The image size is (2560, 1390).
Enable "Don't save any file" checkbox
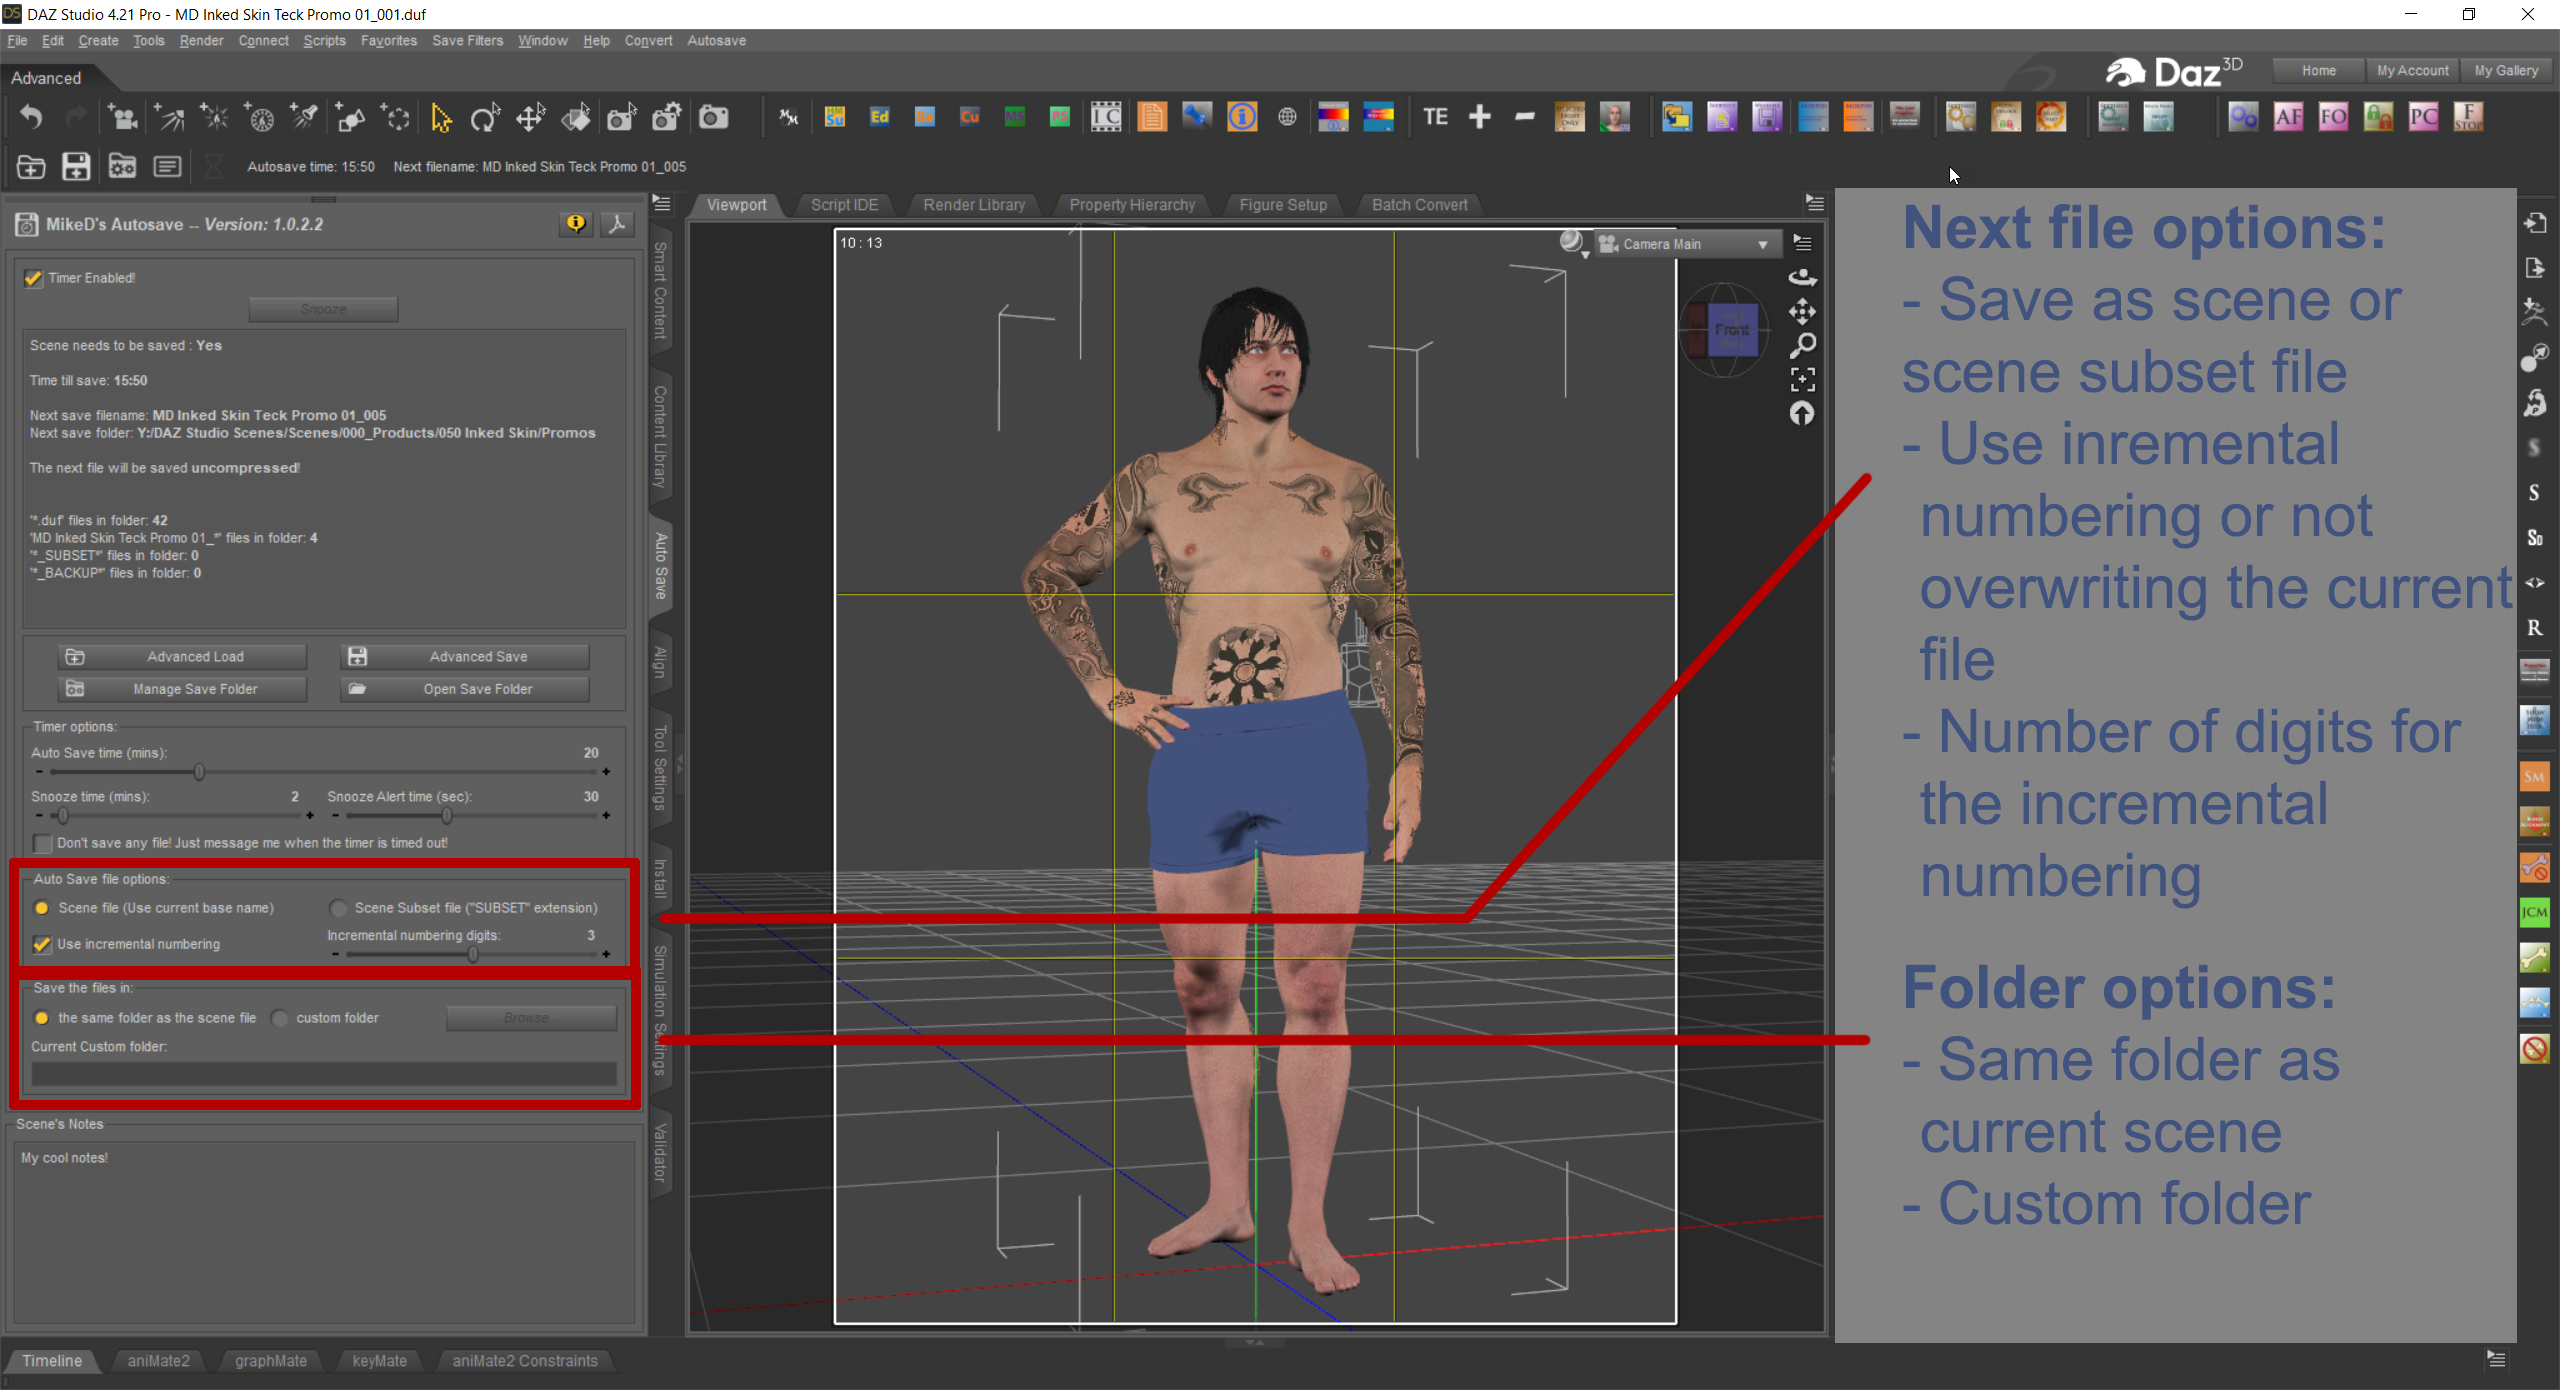[42, 843]
